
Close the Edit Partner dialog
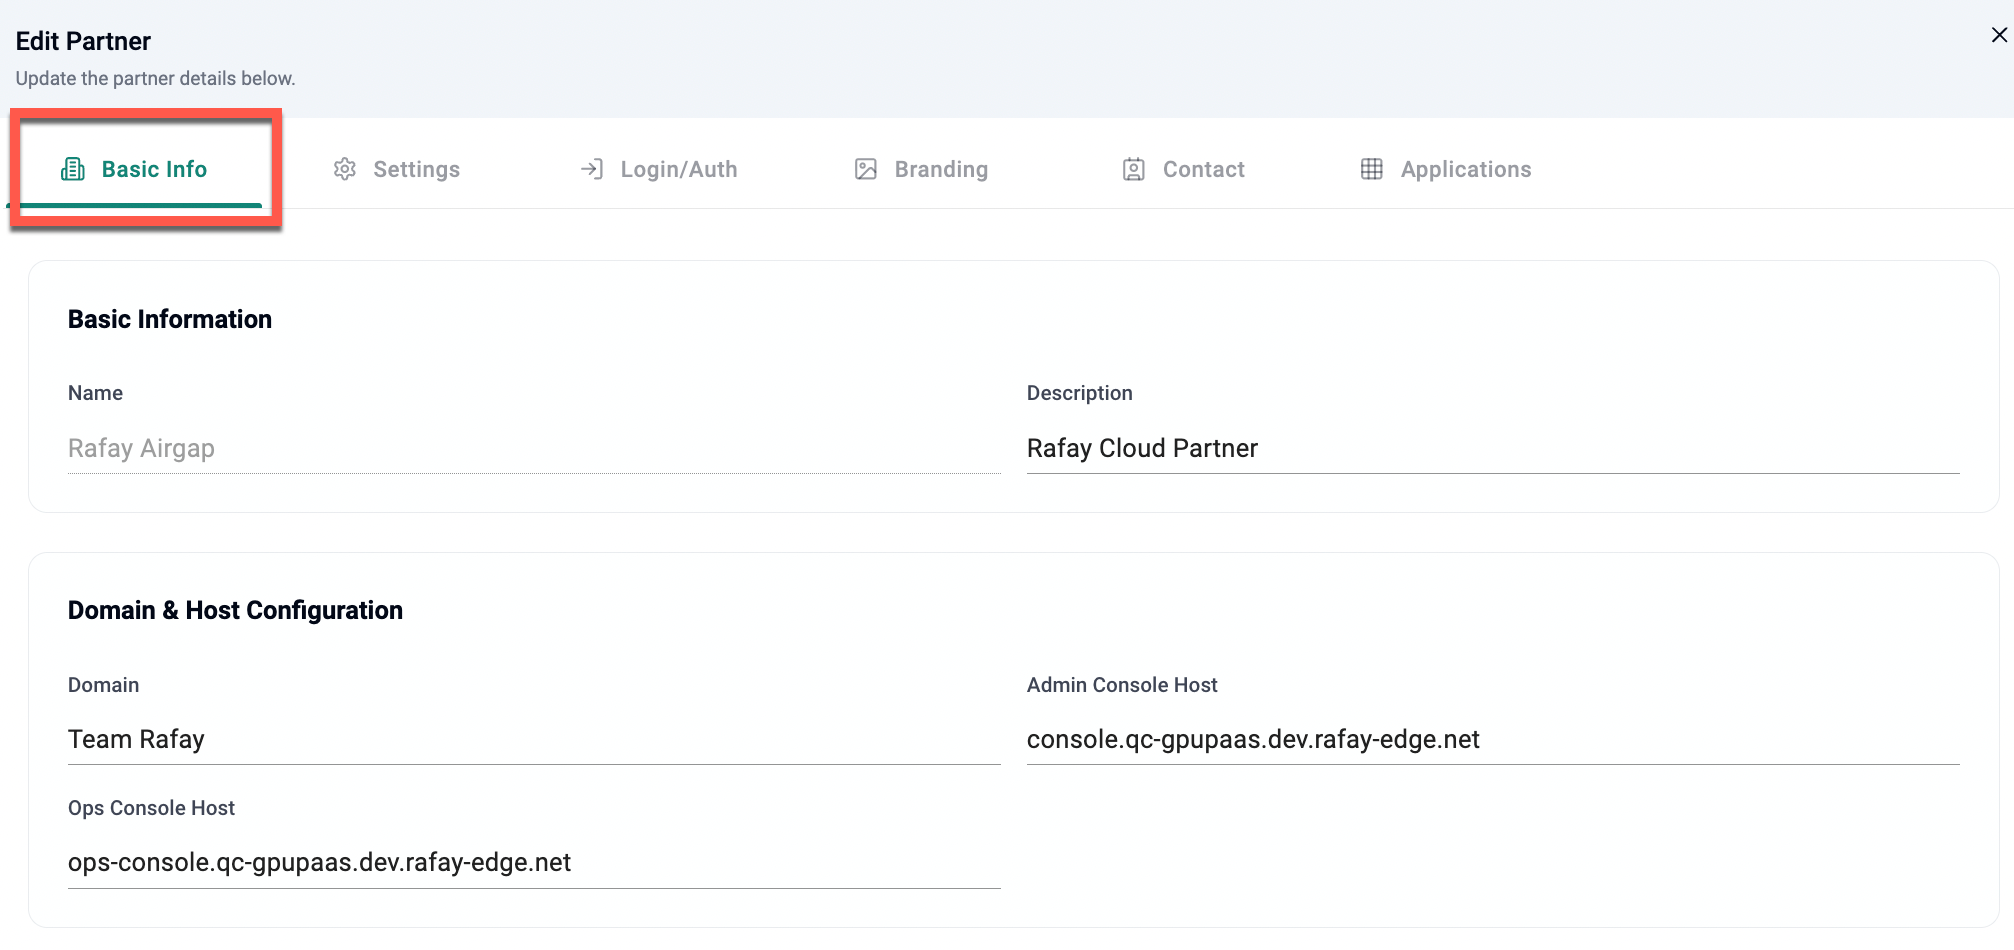click(1998, 35)
